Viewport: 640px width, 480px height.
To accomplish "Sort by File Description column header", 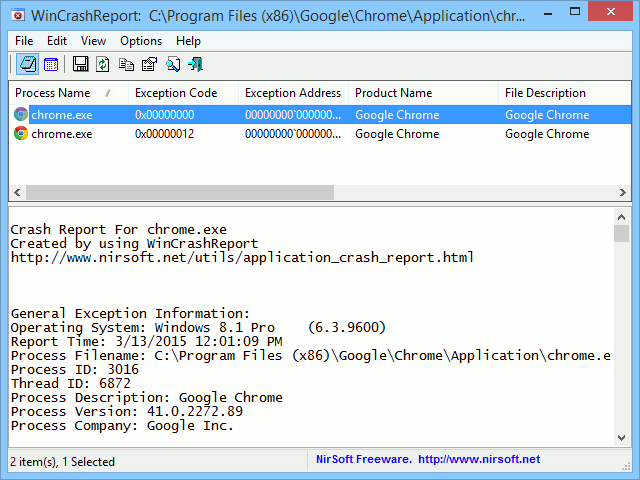I will pyautogui.click(x=564, y=93).
